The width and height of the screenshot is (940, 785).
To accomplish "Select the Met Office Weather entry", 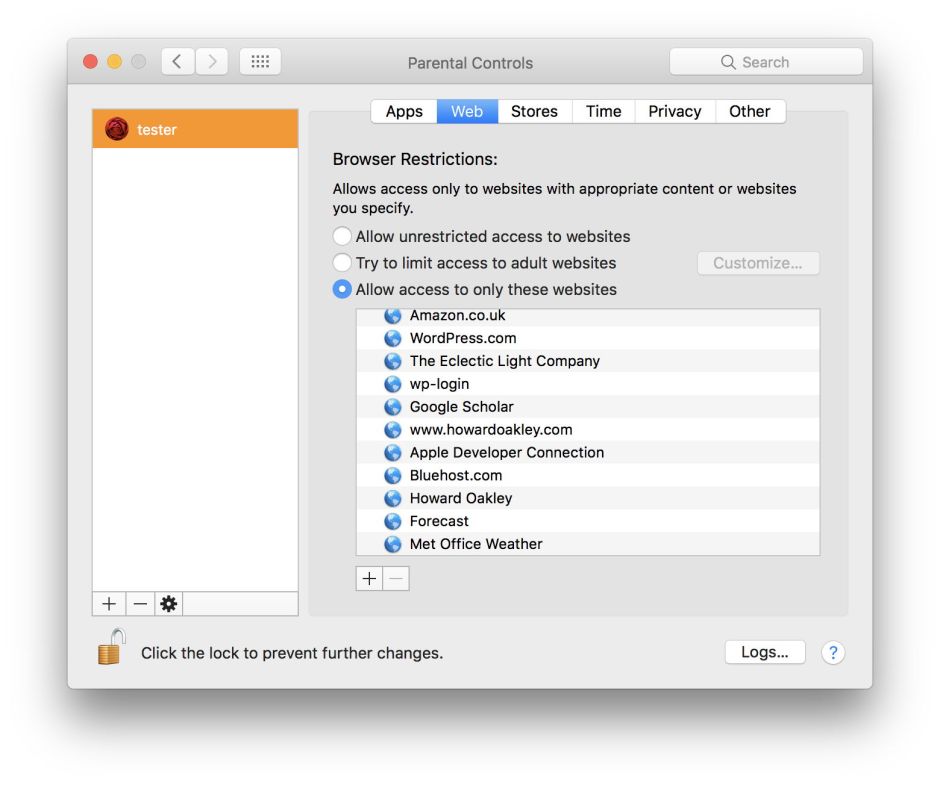I will coord(476,544).
